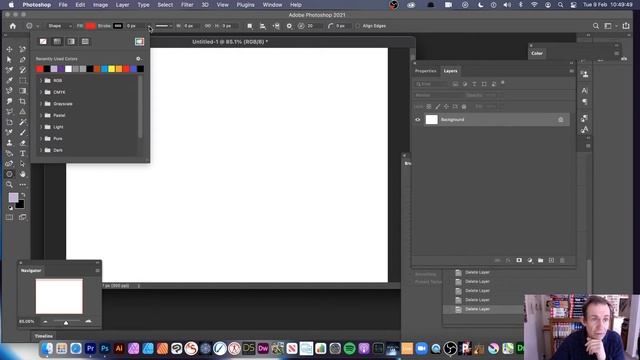Click the Delete layer trash icon
The image size is (640, 360).
pos(562,260)
